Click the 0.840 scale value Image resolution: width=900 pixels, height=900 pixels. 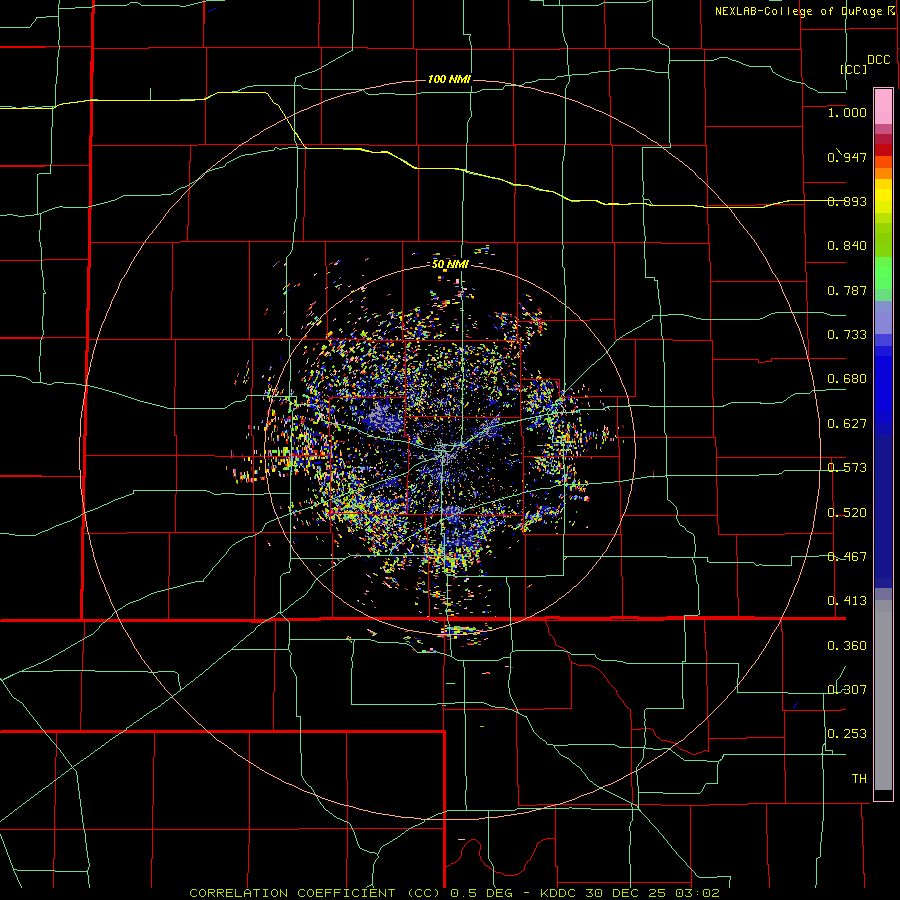coord(847,246)
